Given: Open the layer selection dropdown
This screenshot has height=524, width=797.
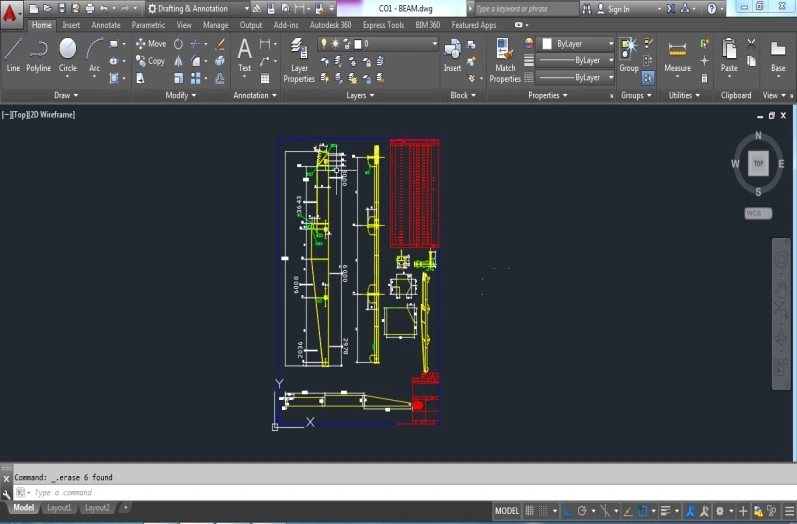Looking at the screenshot, I should [x=378, y=44].
